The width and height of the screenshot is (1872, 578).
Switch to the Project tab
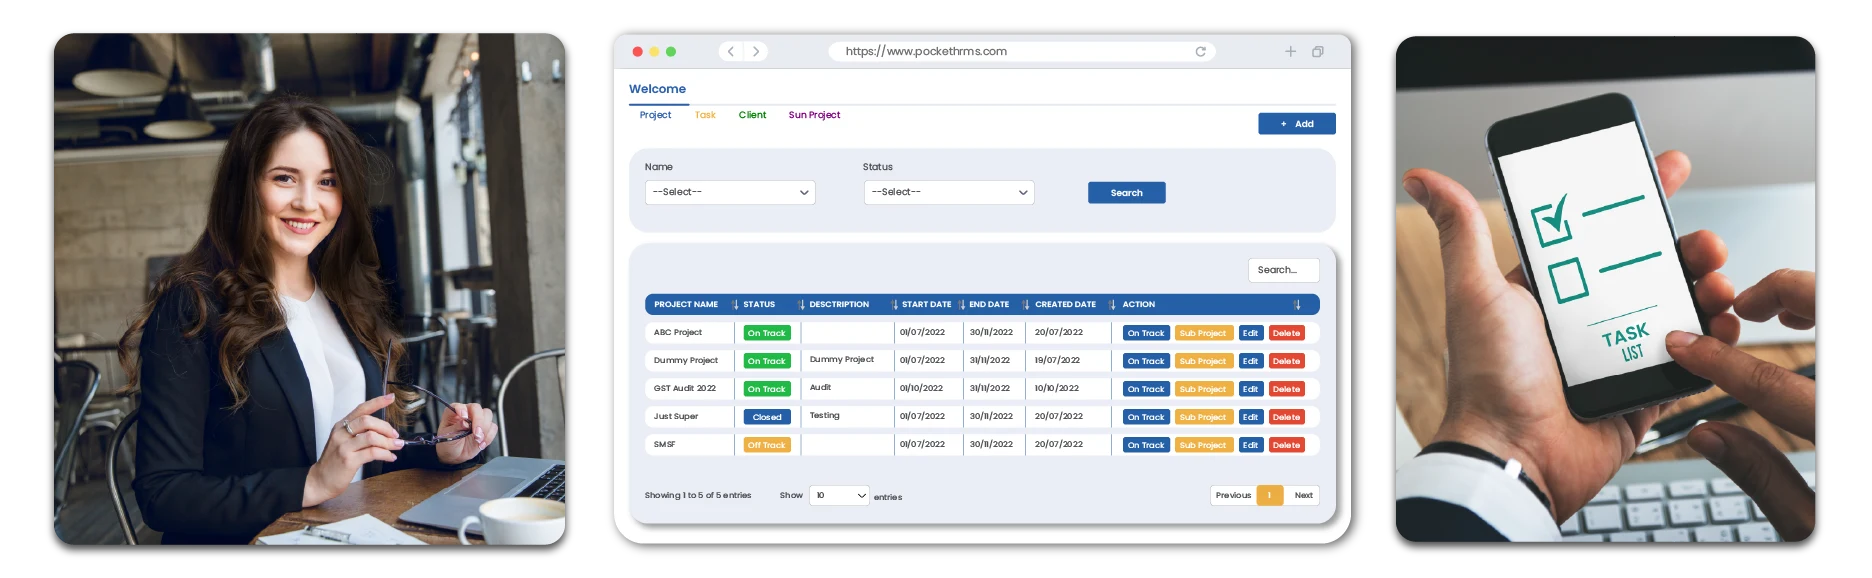(655, 115)
